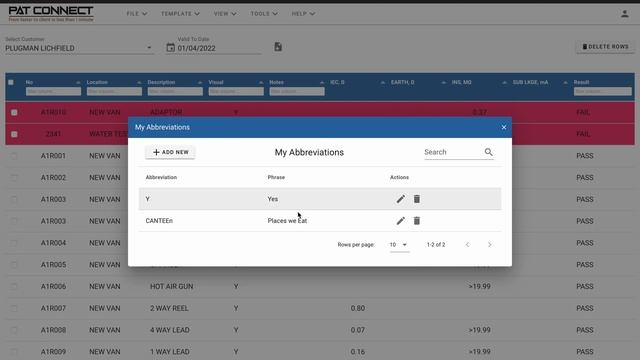Toggle checkbox for the WATER row
The height and width of the screenshot is (360, 640).
14,134
